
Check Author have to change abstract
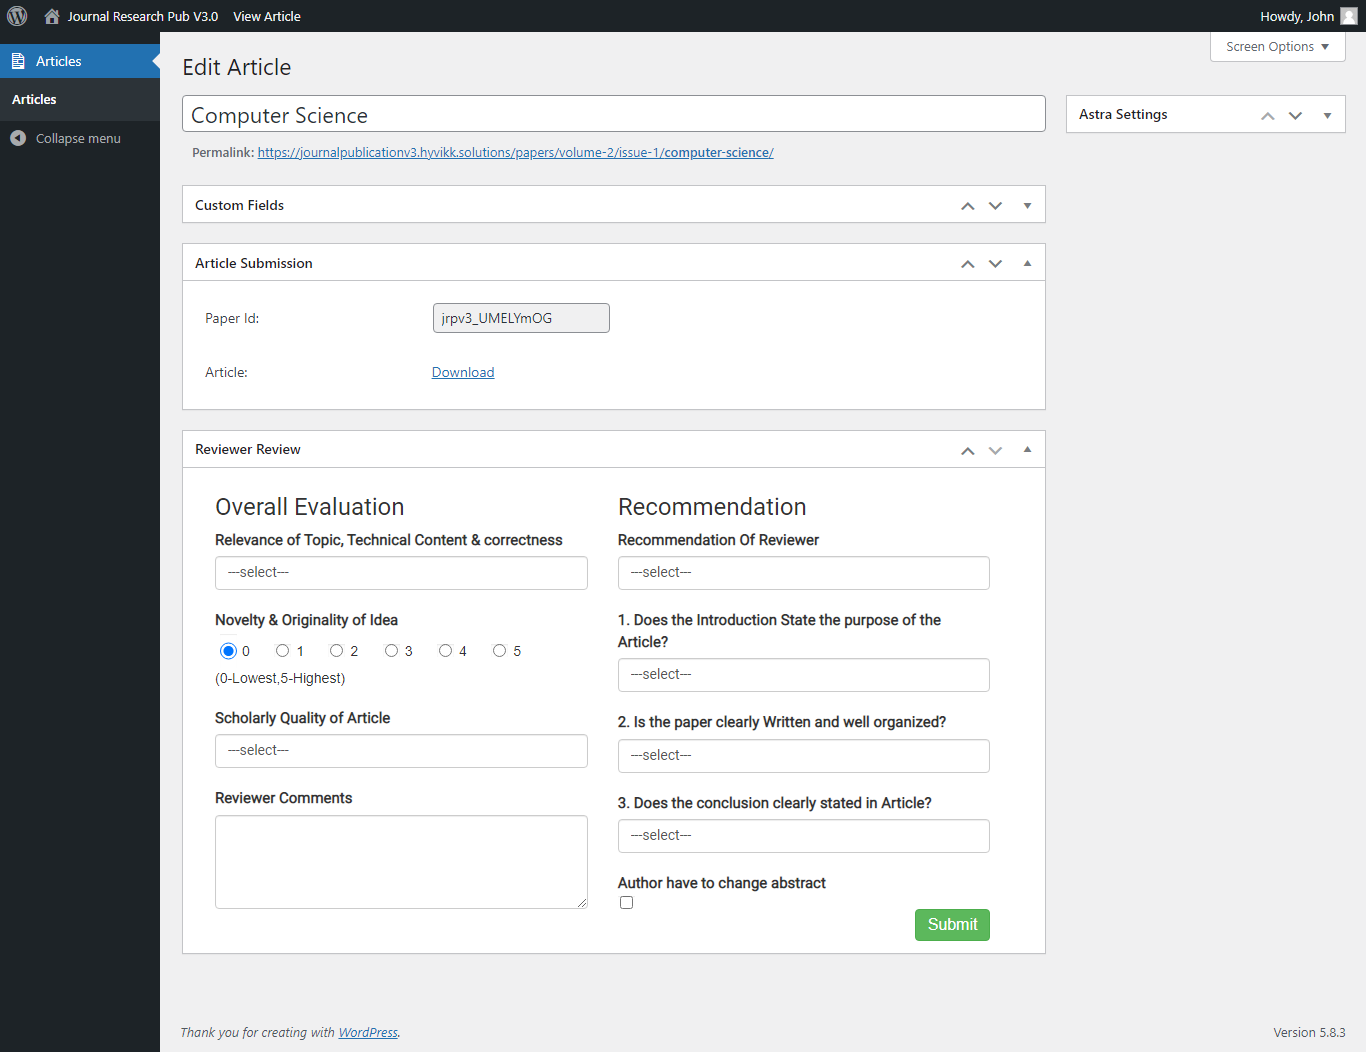point(626,903)
